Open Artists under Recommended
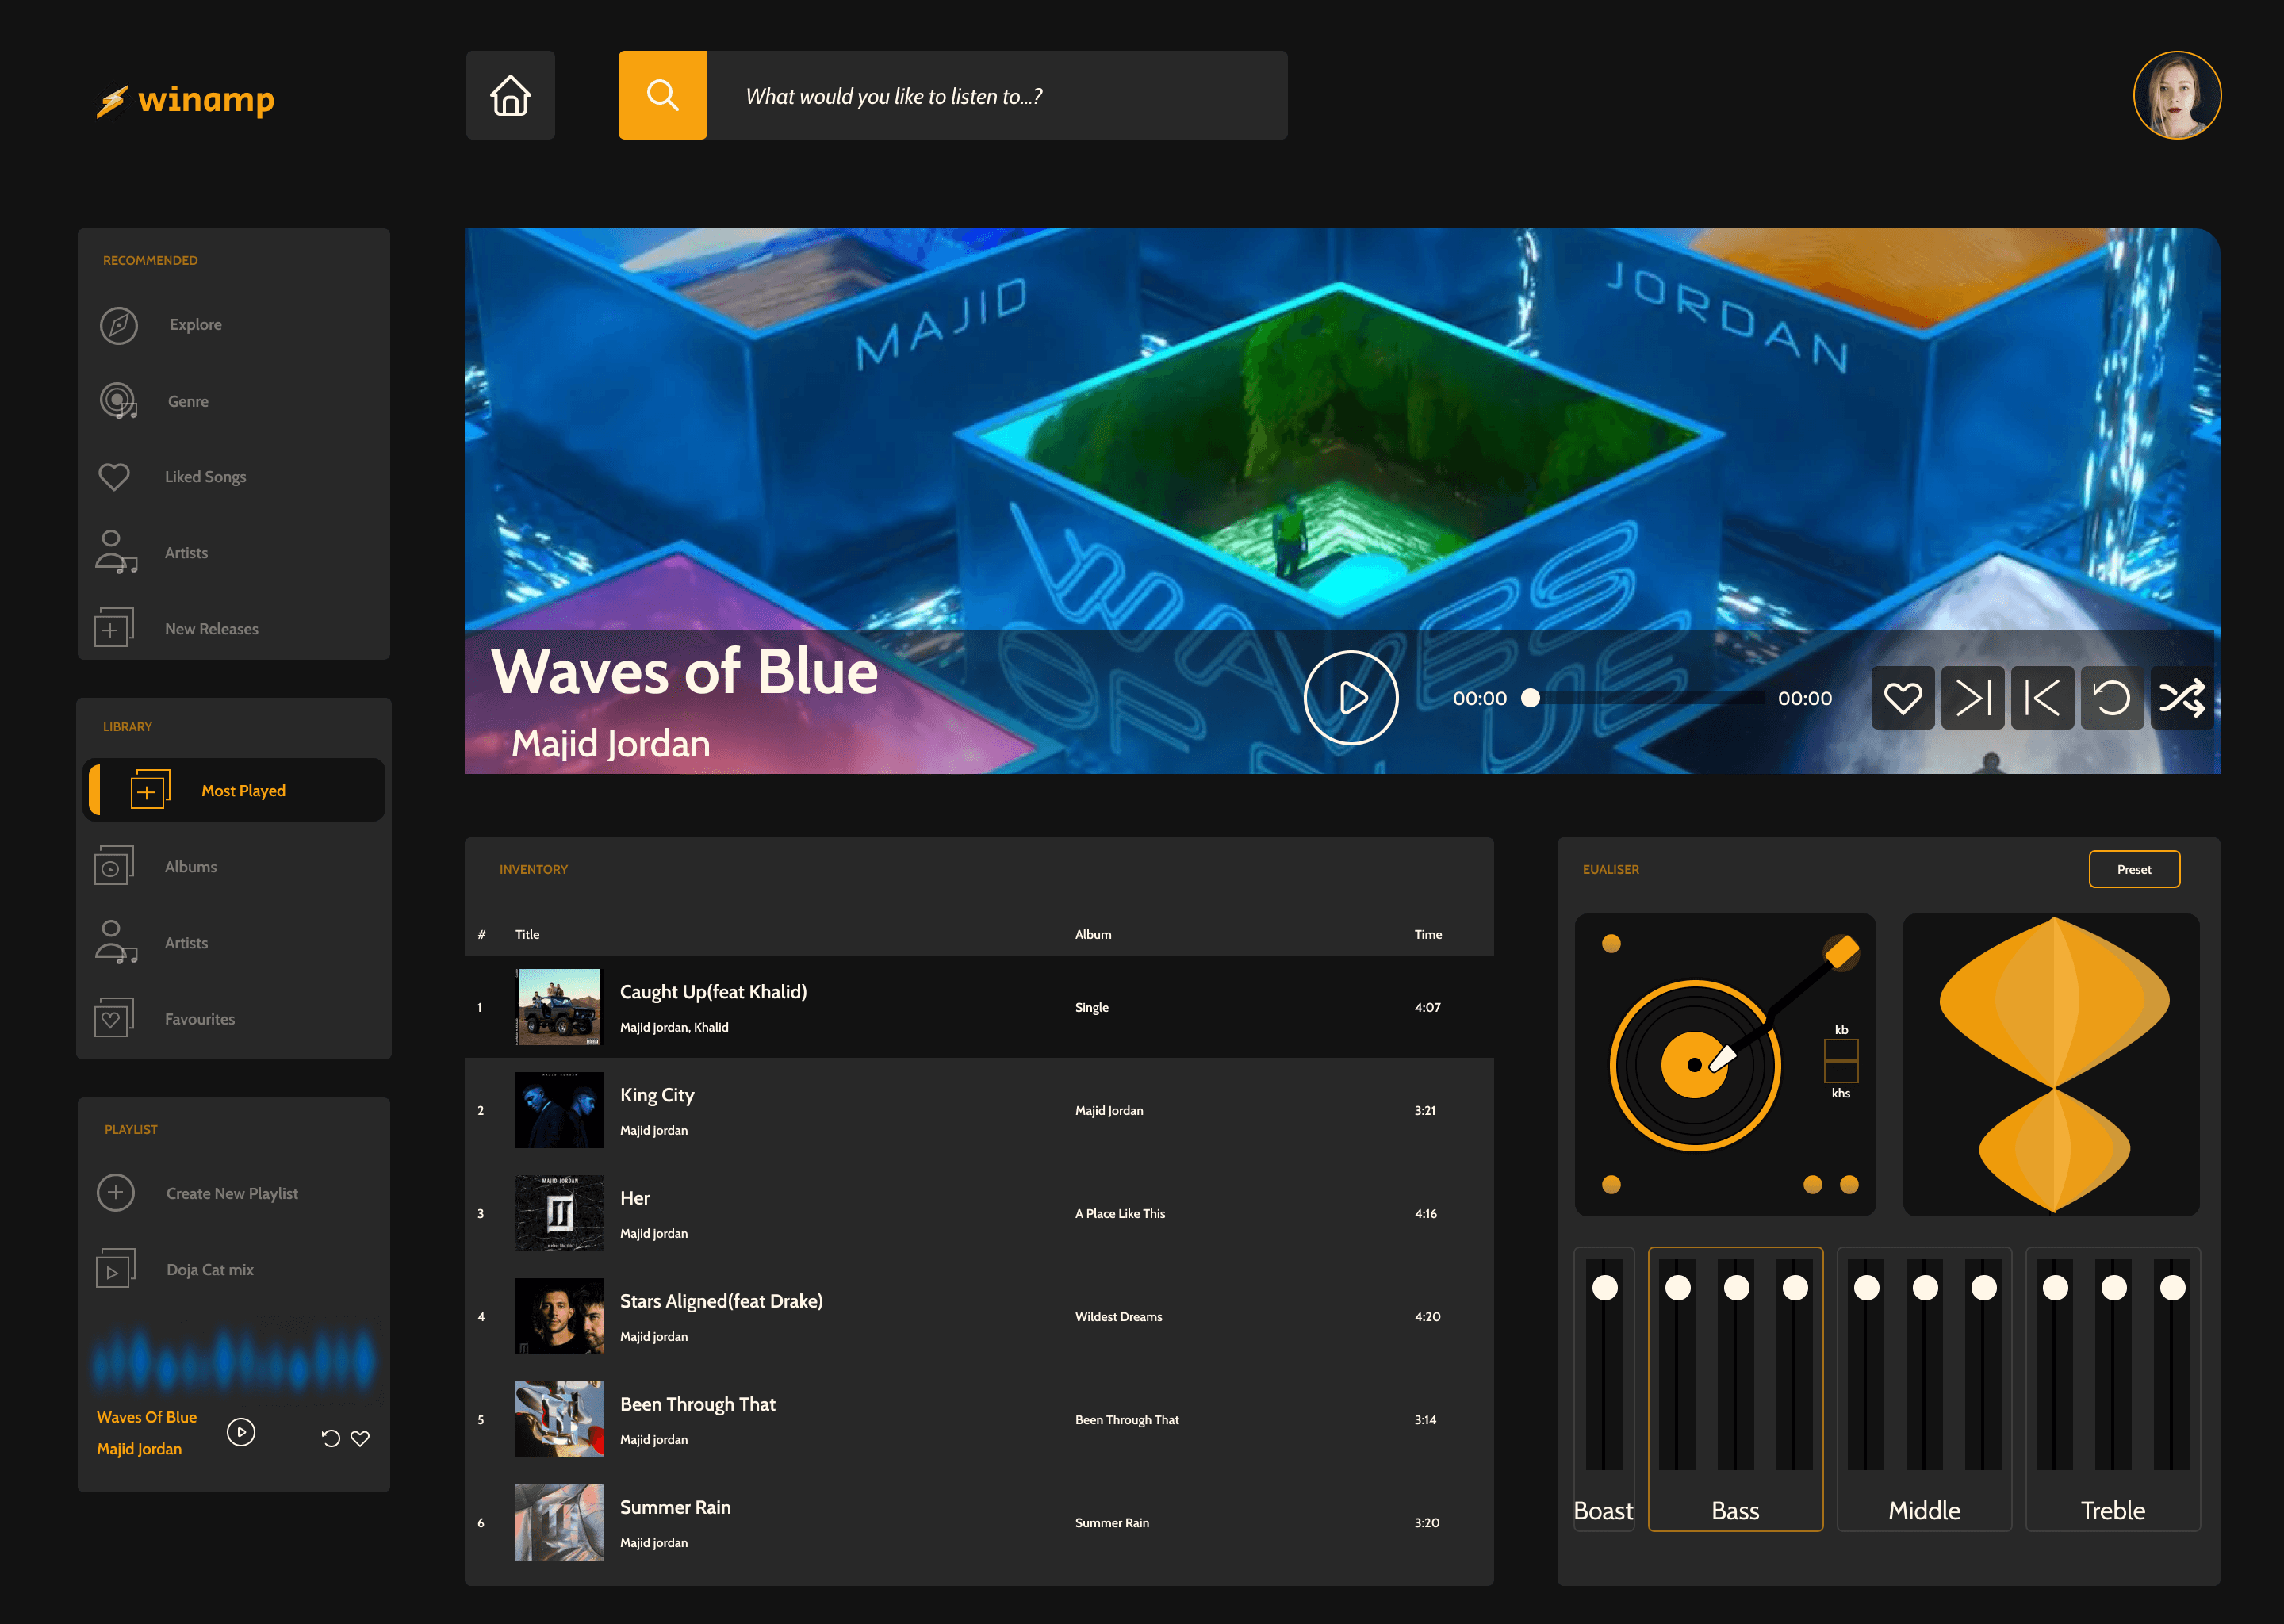The width and height of the screenshot is (2284, 1624). pos(186,553)
